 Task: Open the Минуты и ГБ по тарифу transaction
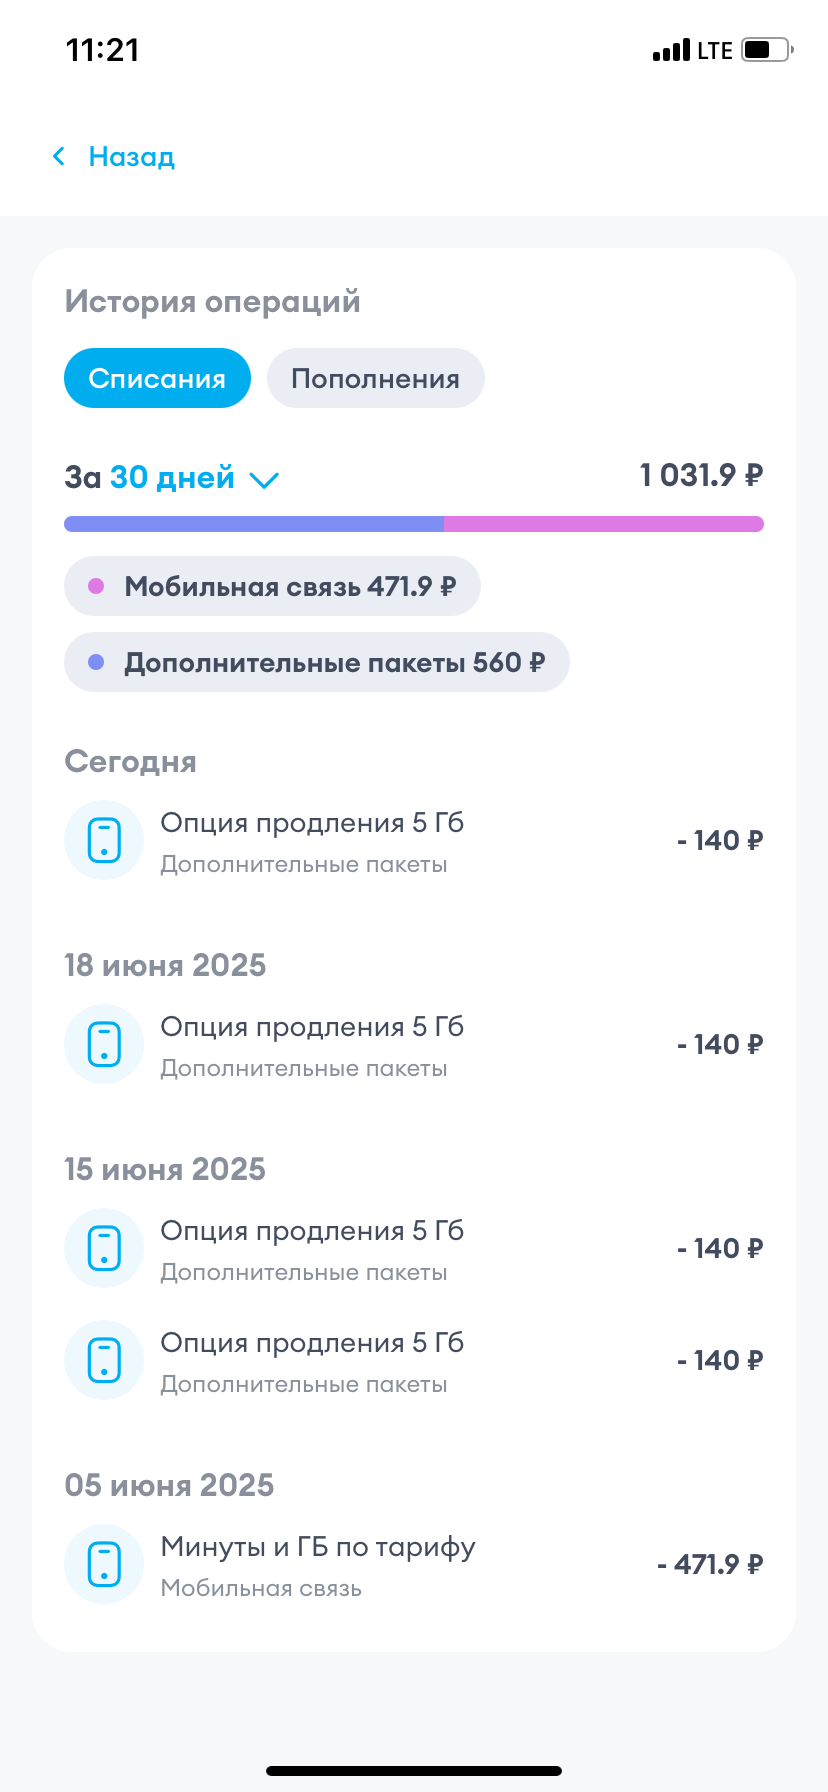click(414, 1564)
